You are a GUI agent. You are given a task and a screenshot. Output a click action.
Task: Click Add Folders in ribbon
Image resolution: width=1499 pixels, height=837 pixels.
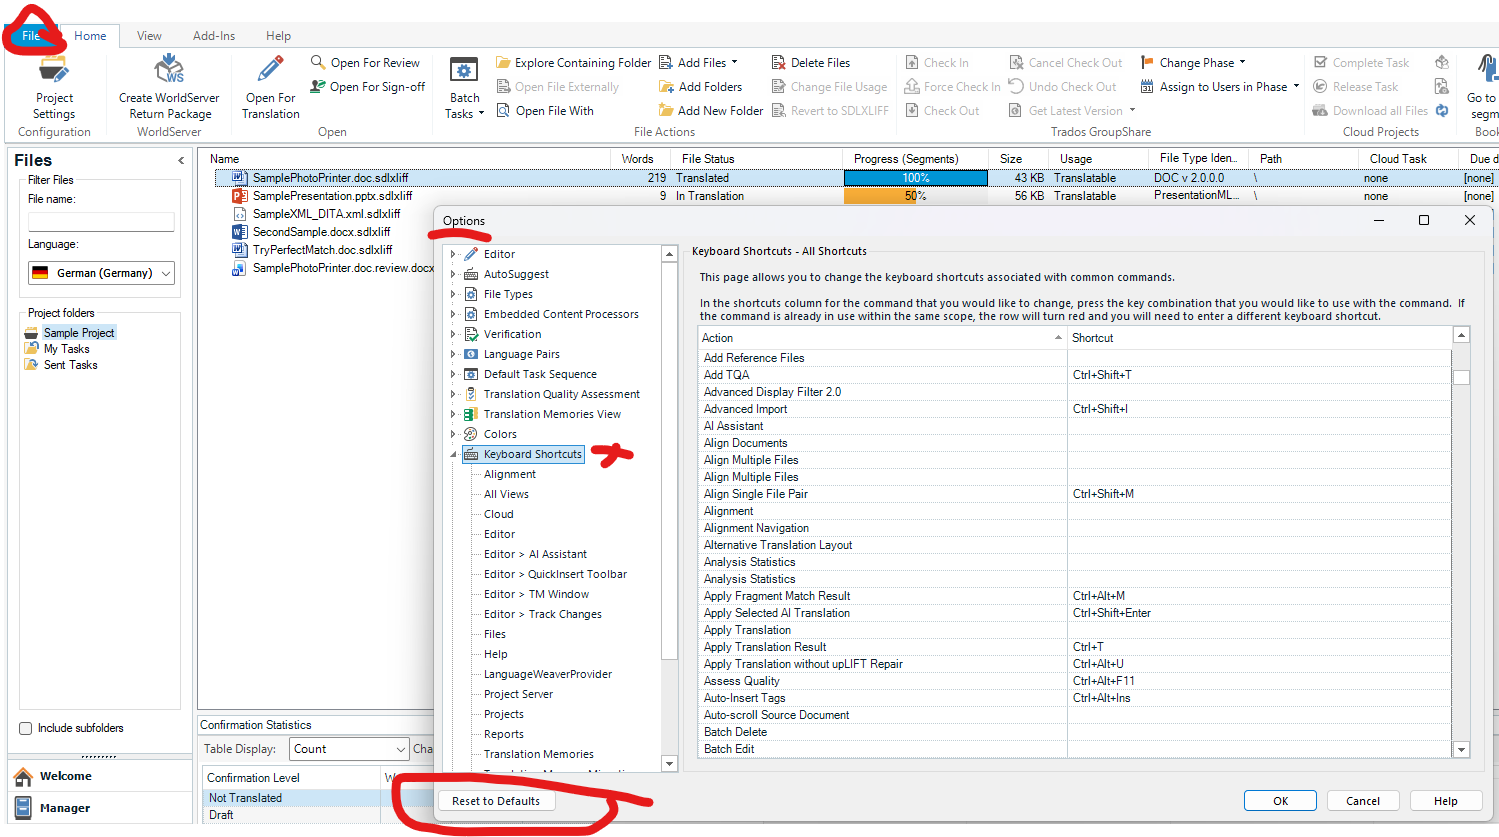click(700, 87)
